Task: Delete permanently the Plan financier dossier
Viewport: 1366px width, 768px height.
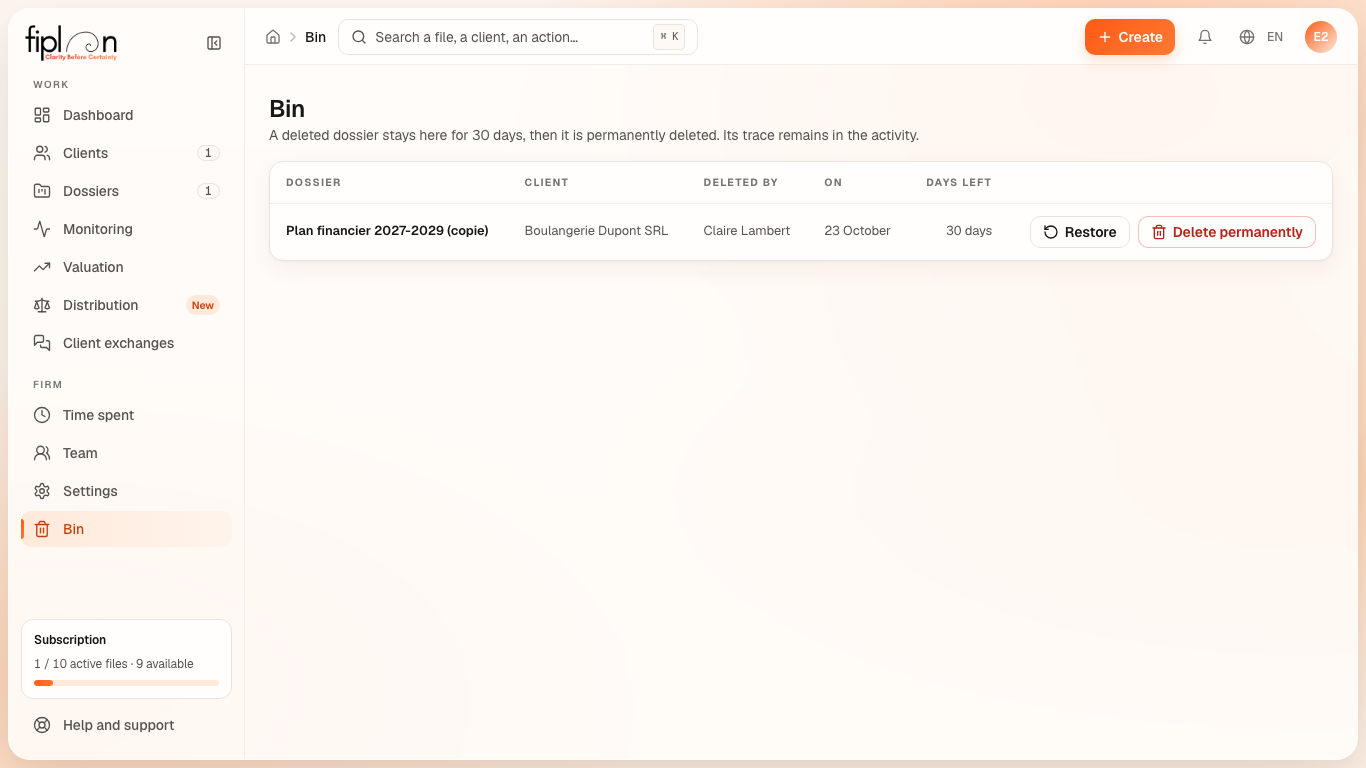Action: pos(1227,232)
